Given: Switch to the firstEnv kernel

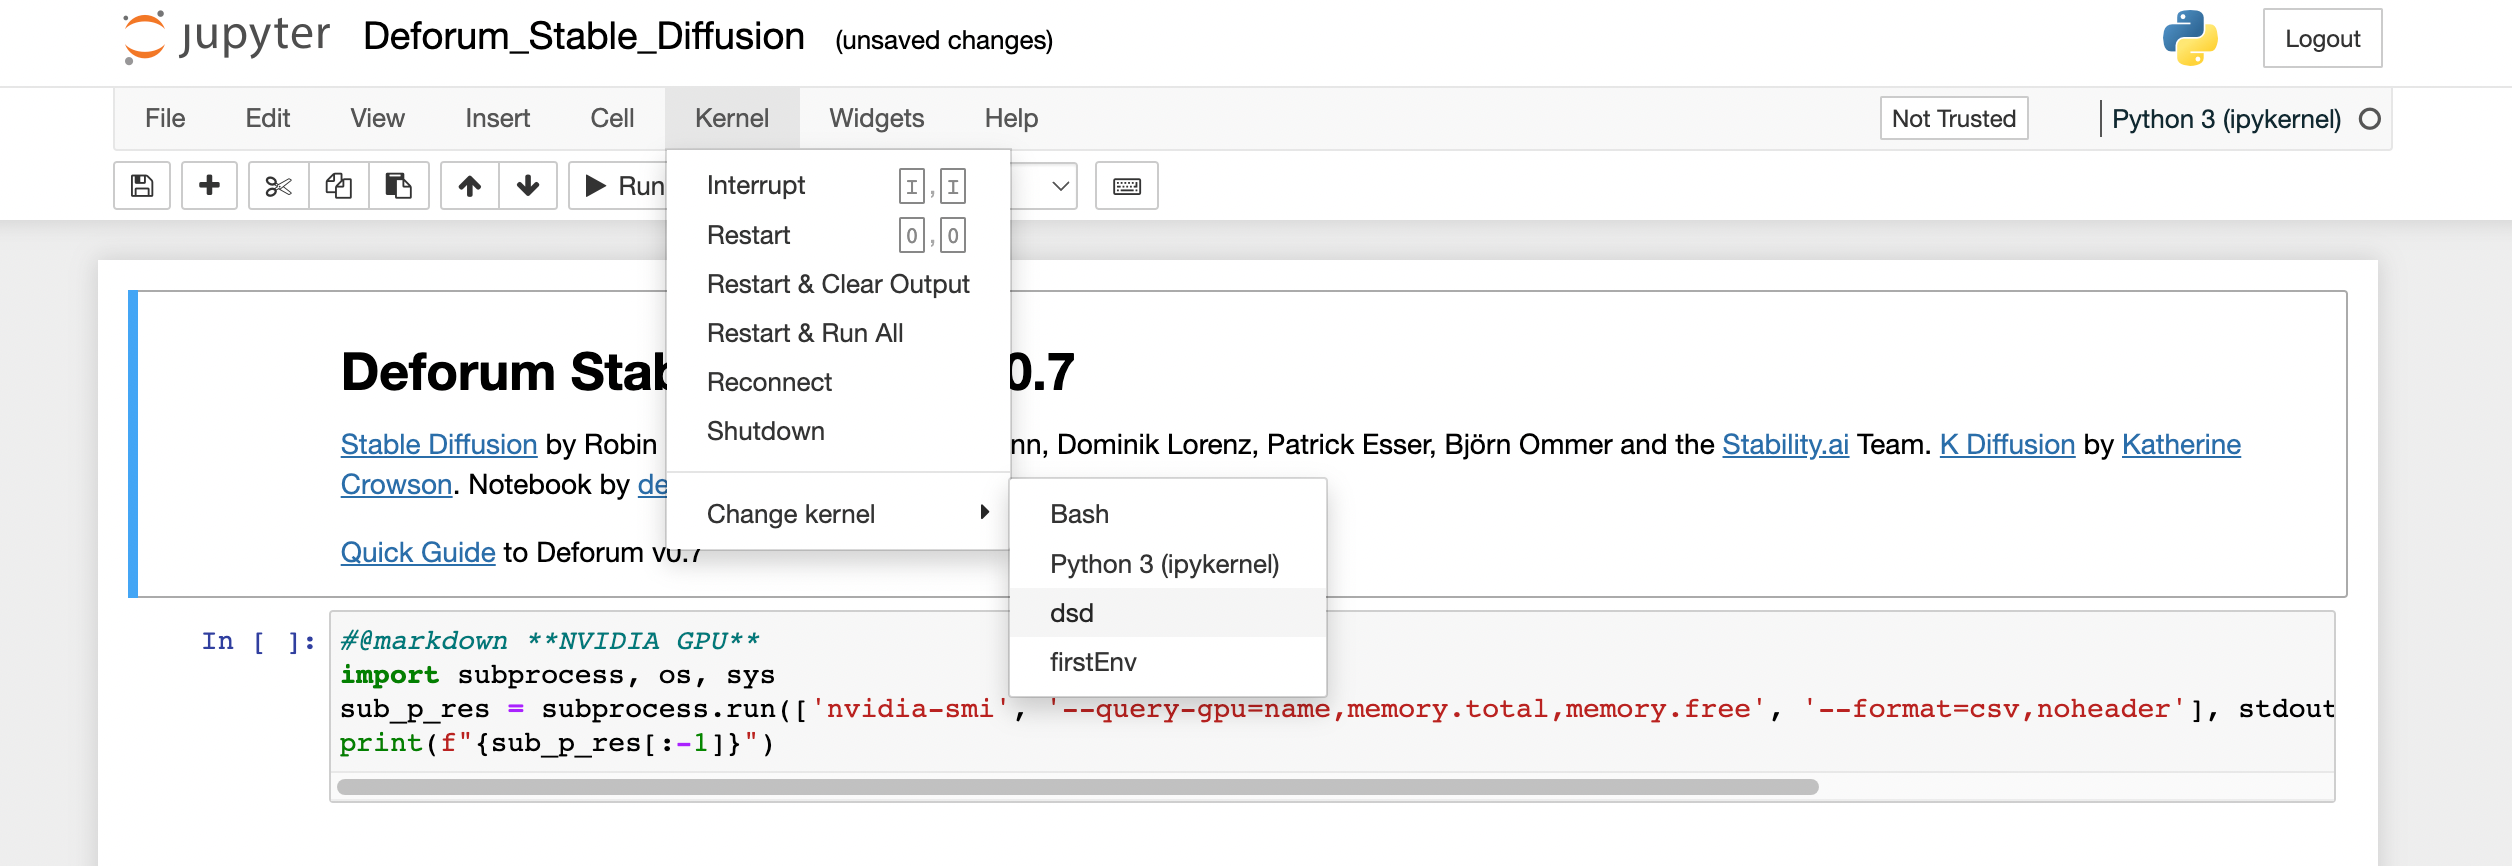Looking at the screenshot, I should point(1093,662).
